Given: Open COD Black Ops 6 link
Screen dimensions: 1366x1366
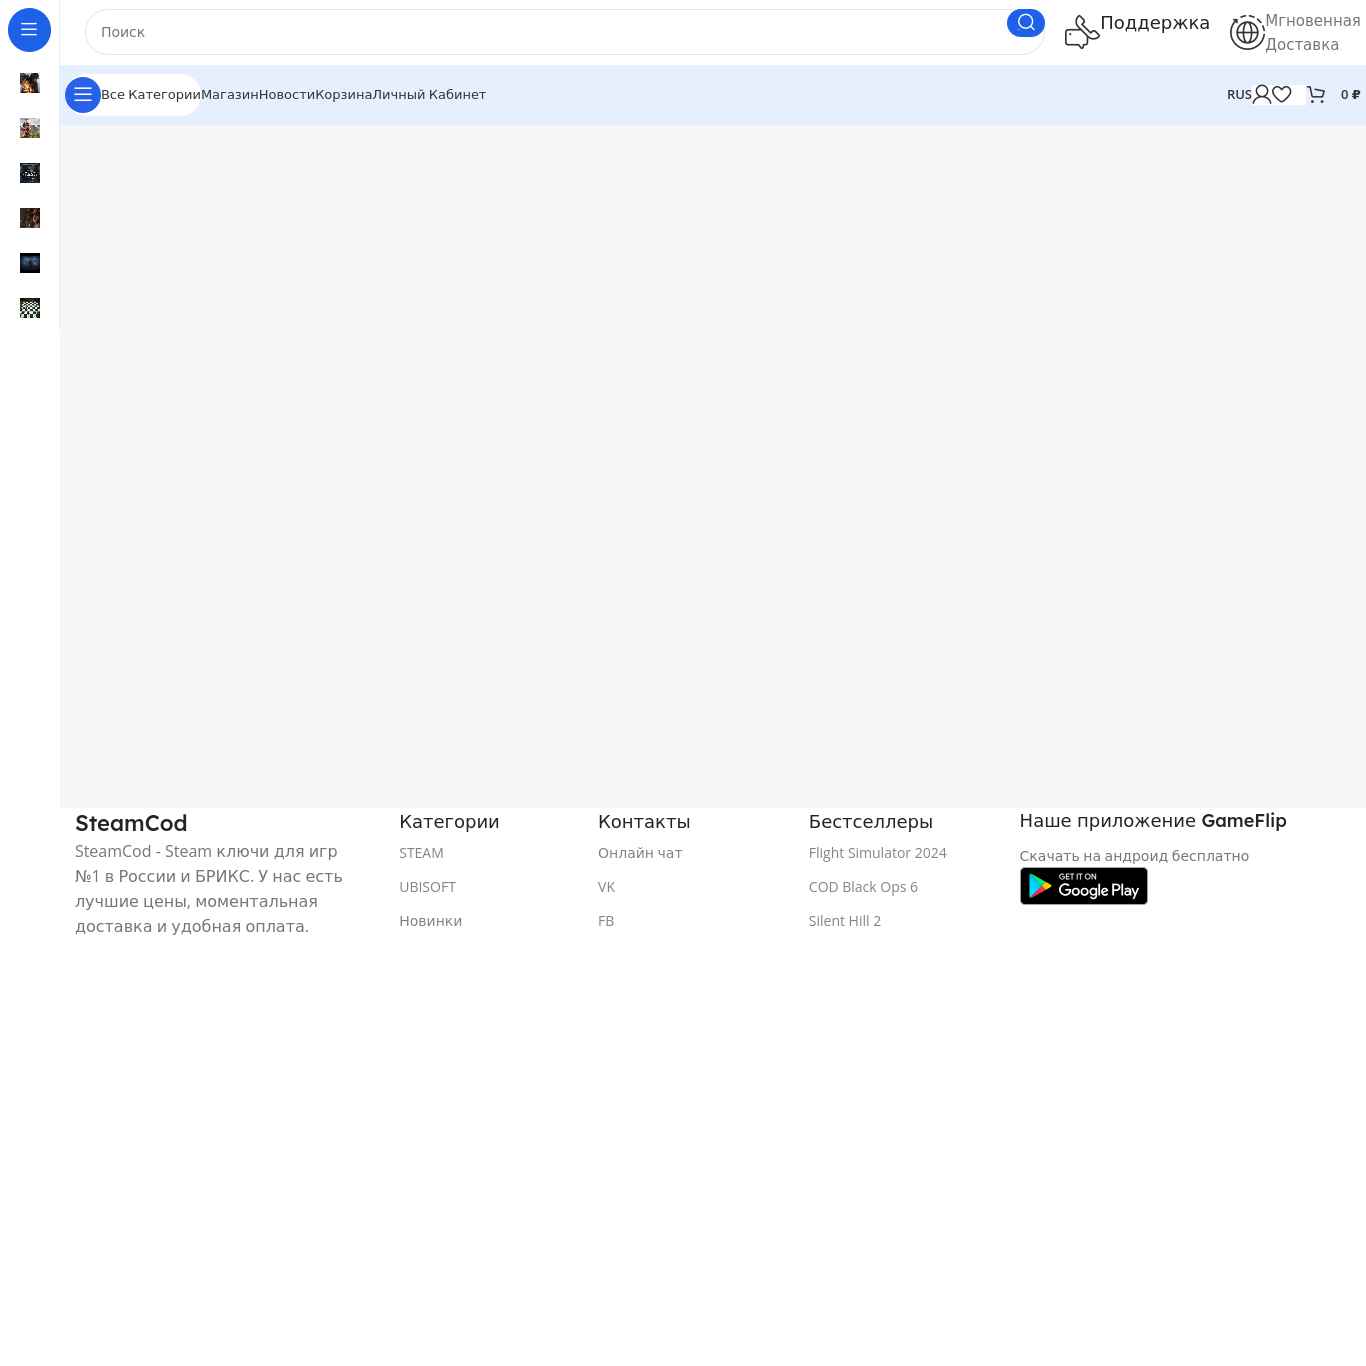Looking at the screenshot, I should [863, 887].
